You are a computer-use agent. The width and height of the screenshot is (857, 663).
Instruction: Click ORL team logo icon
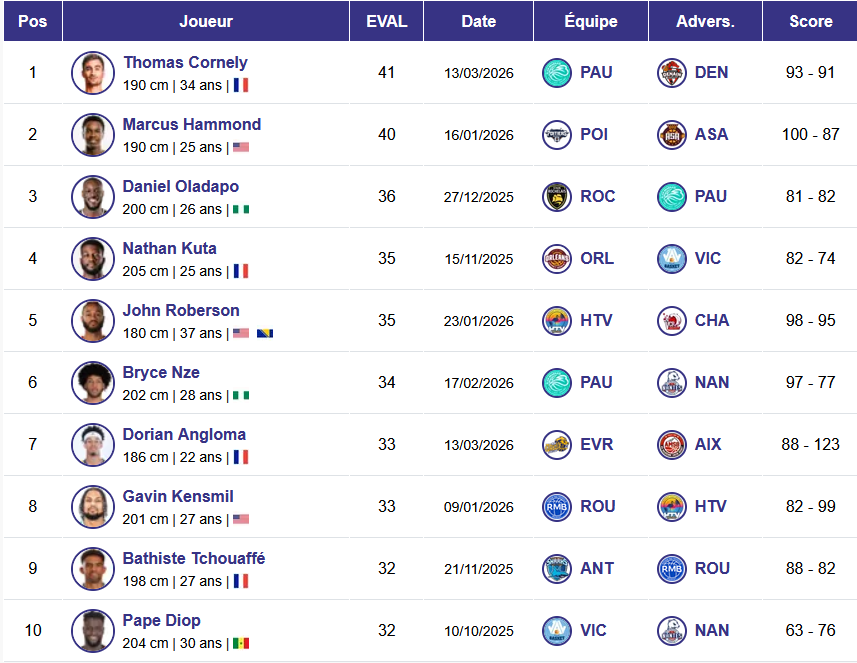(x=557, y=259)
